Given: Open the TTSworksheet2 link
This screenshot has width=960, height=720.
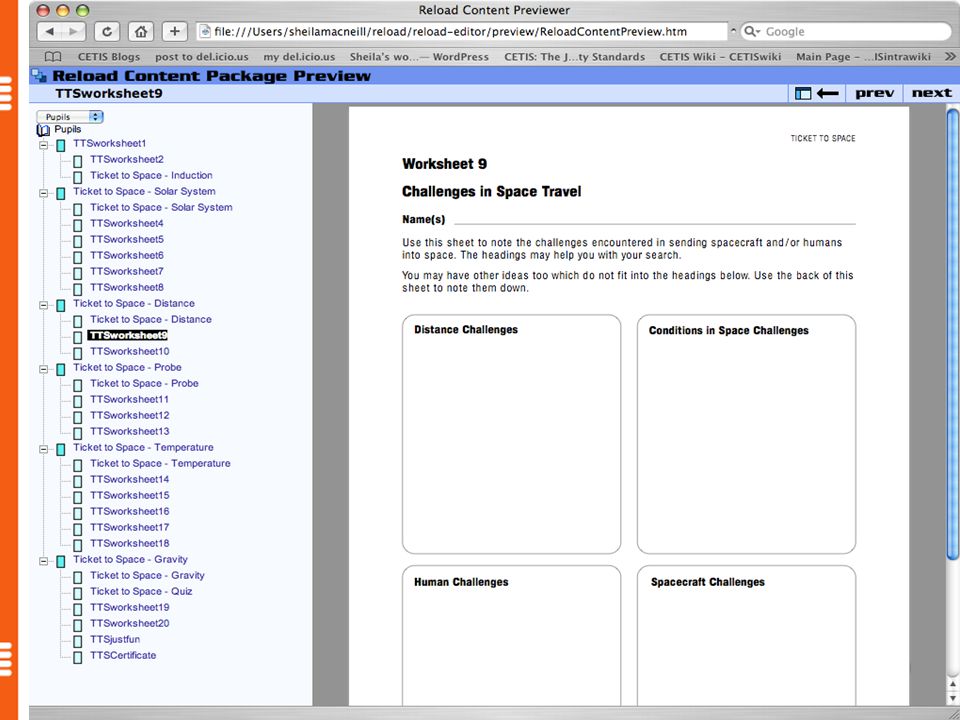Looking at the screenshot, I should [x=127, y=159].
